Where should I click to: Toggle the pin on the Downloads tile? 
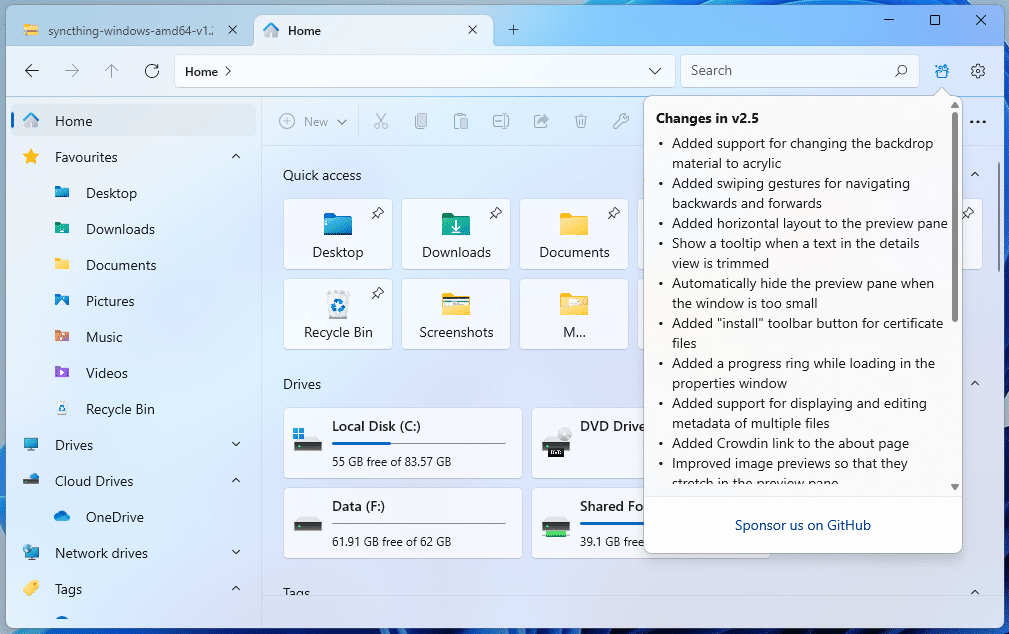[495, 213]
